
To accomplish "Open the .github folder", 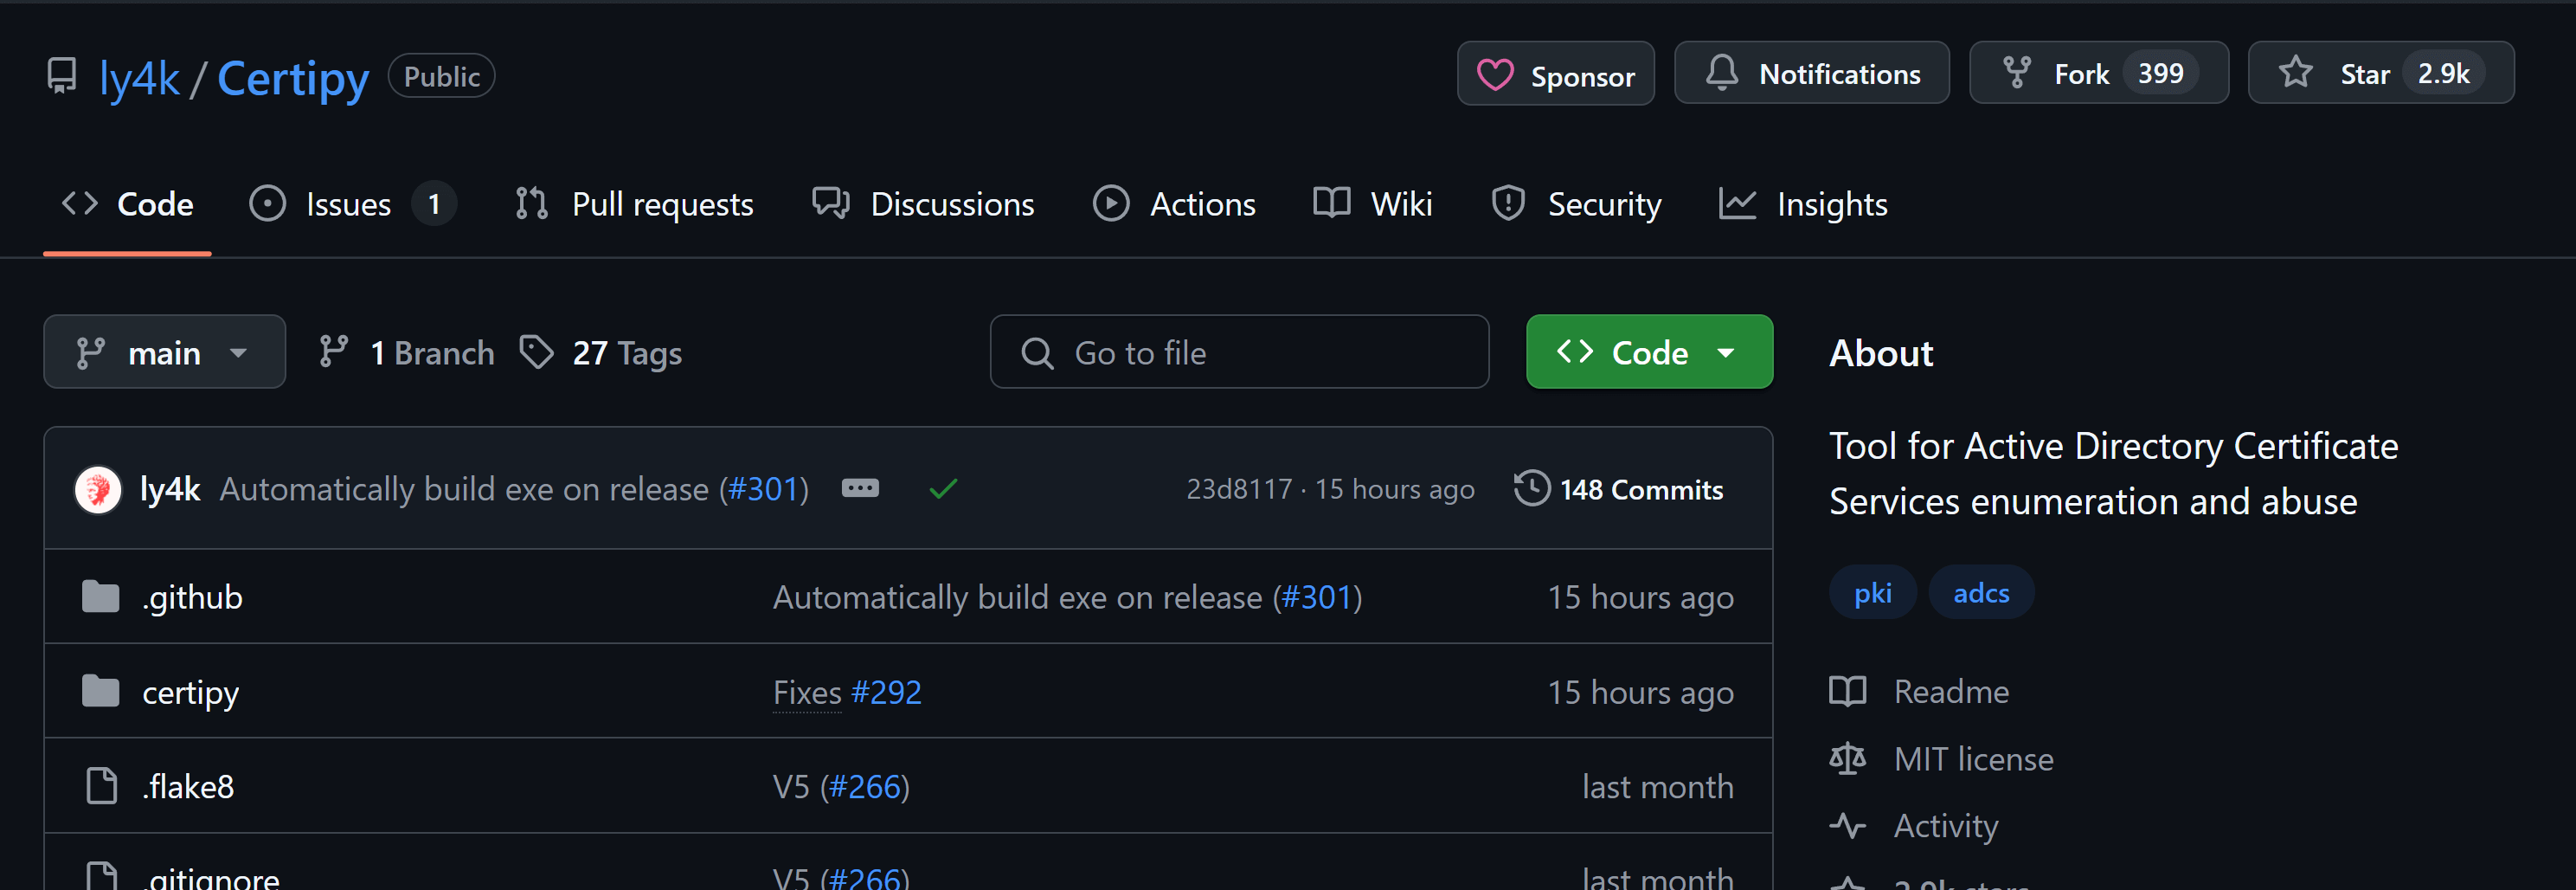I will (192, 597).
